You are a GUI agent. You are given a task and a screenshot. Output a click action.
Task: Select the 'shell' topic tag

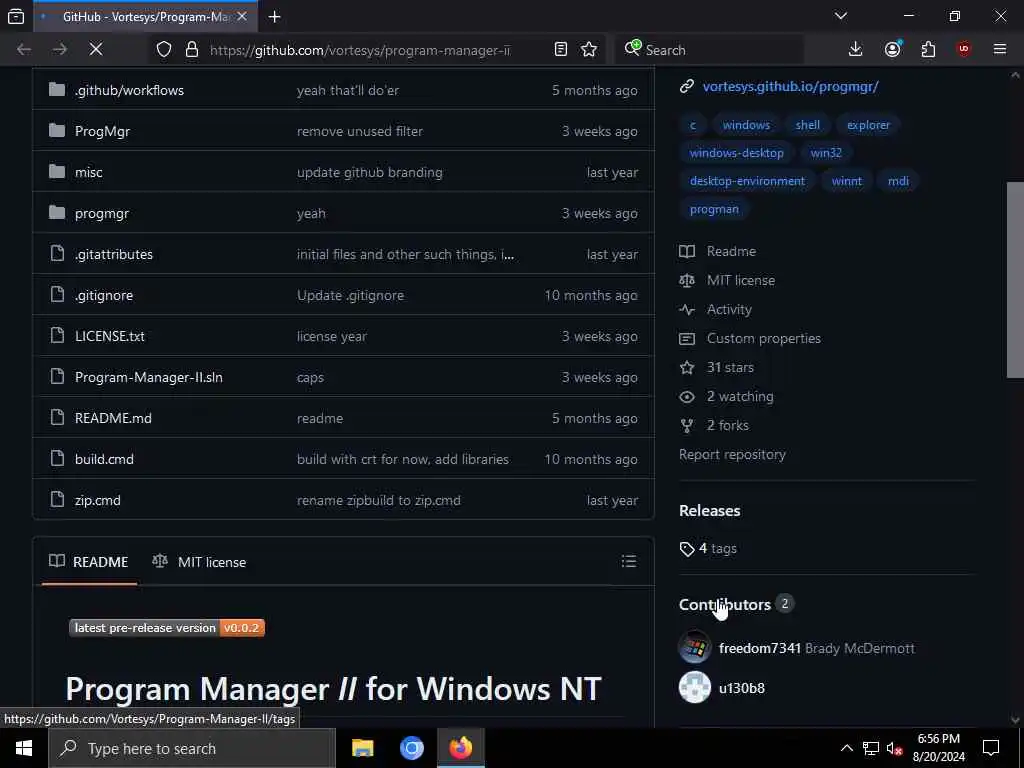[x=808, y=125]
